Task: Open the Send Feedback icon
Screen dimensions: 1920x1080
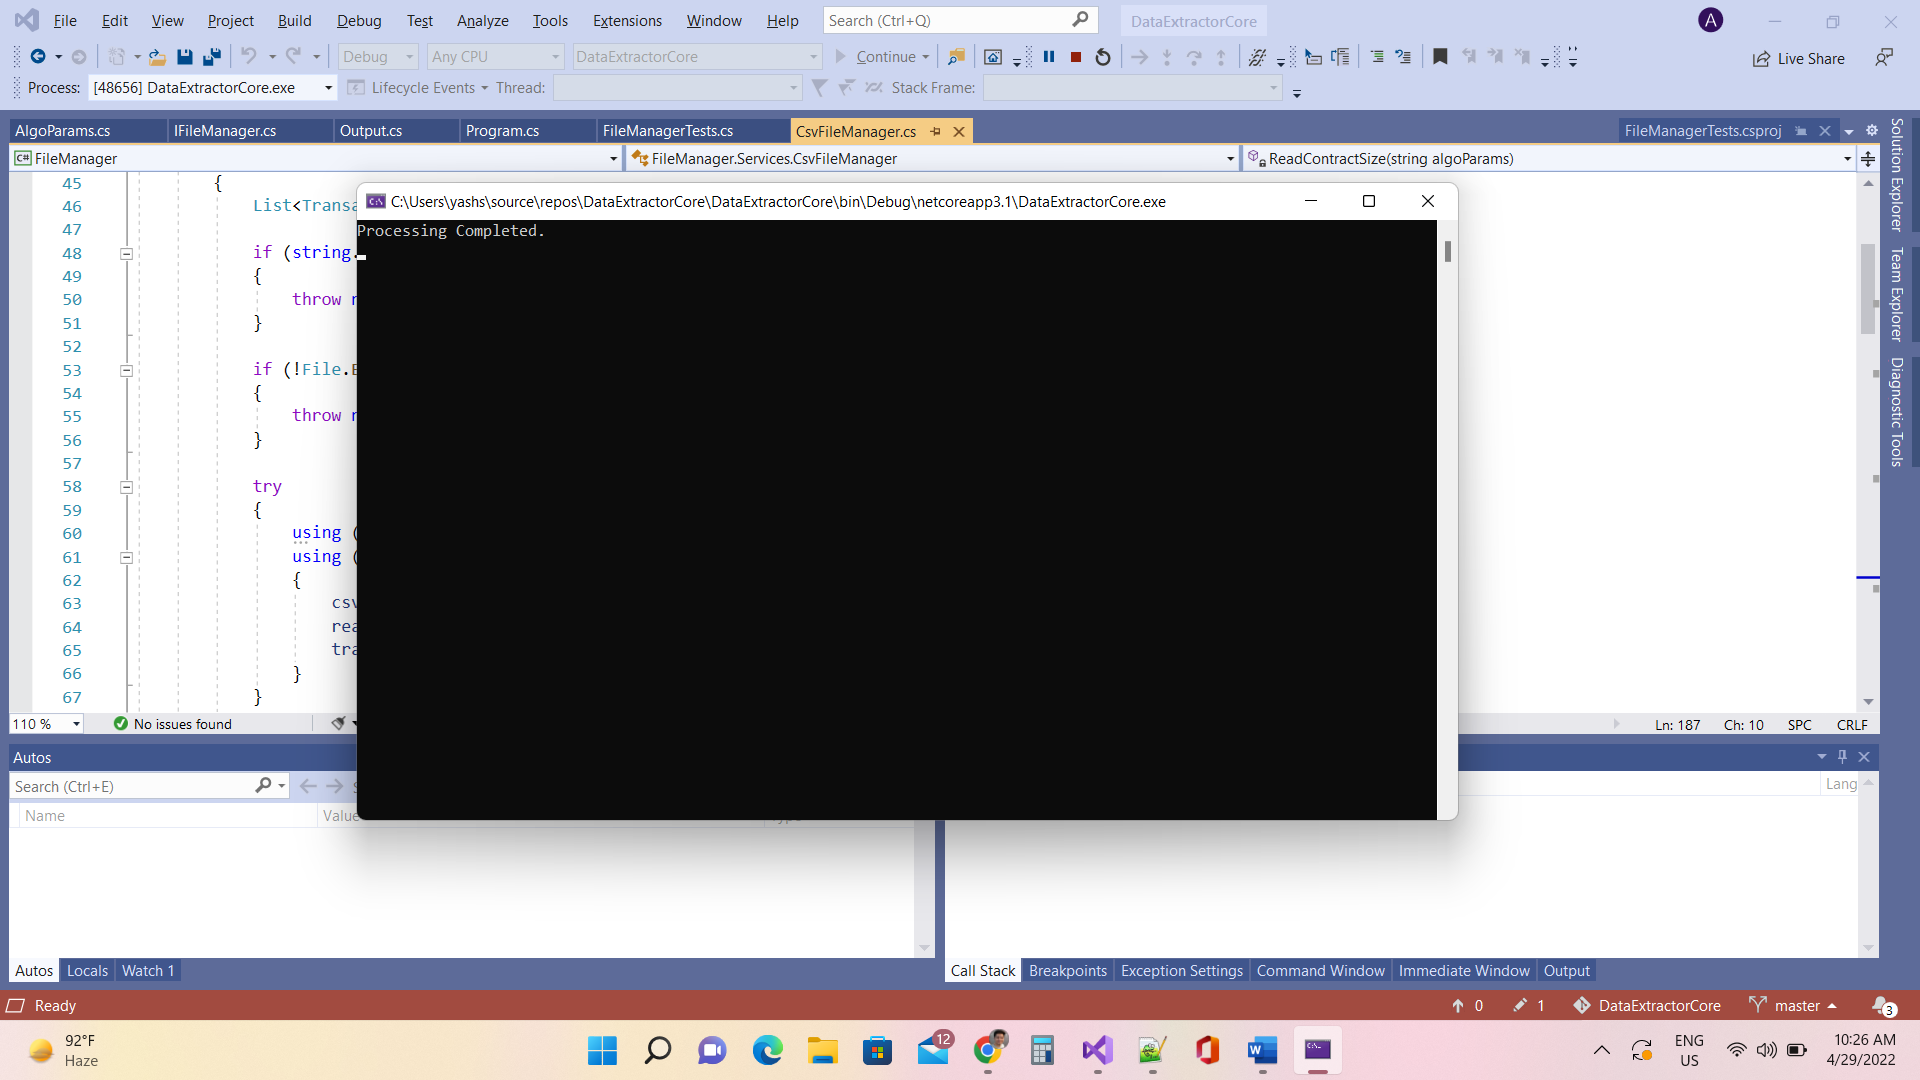Action: pyautogui.click(x=1884, y=58)
